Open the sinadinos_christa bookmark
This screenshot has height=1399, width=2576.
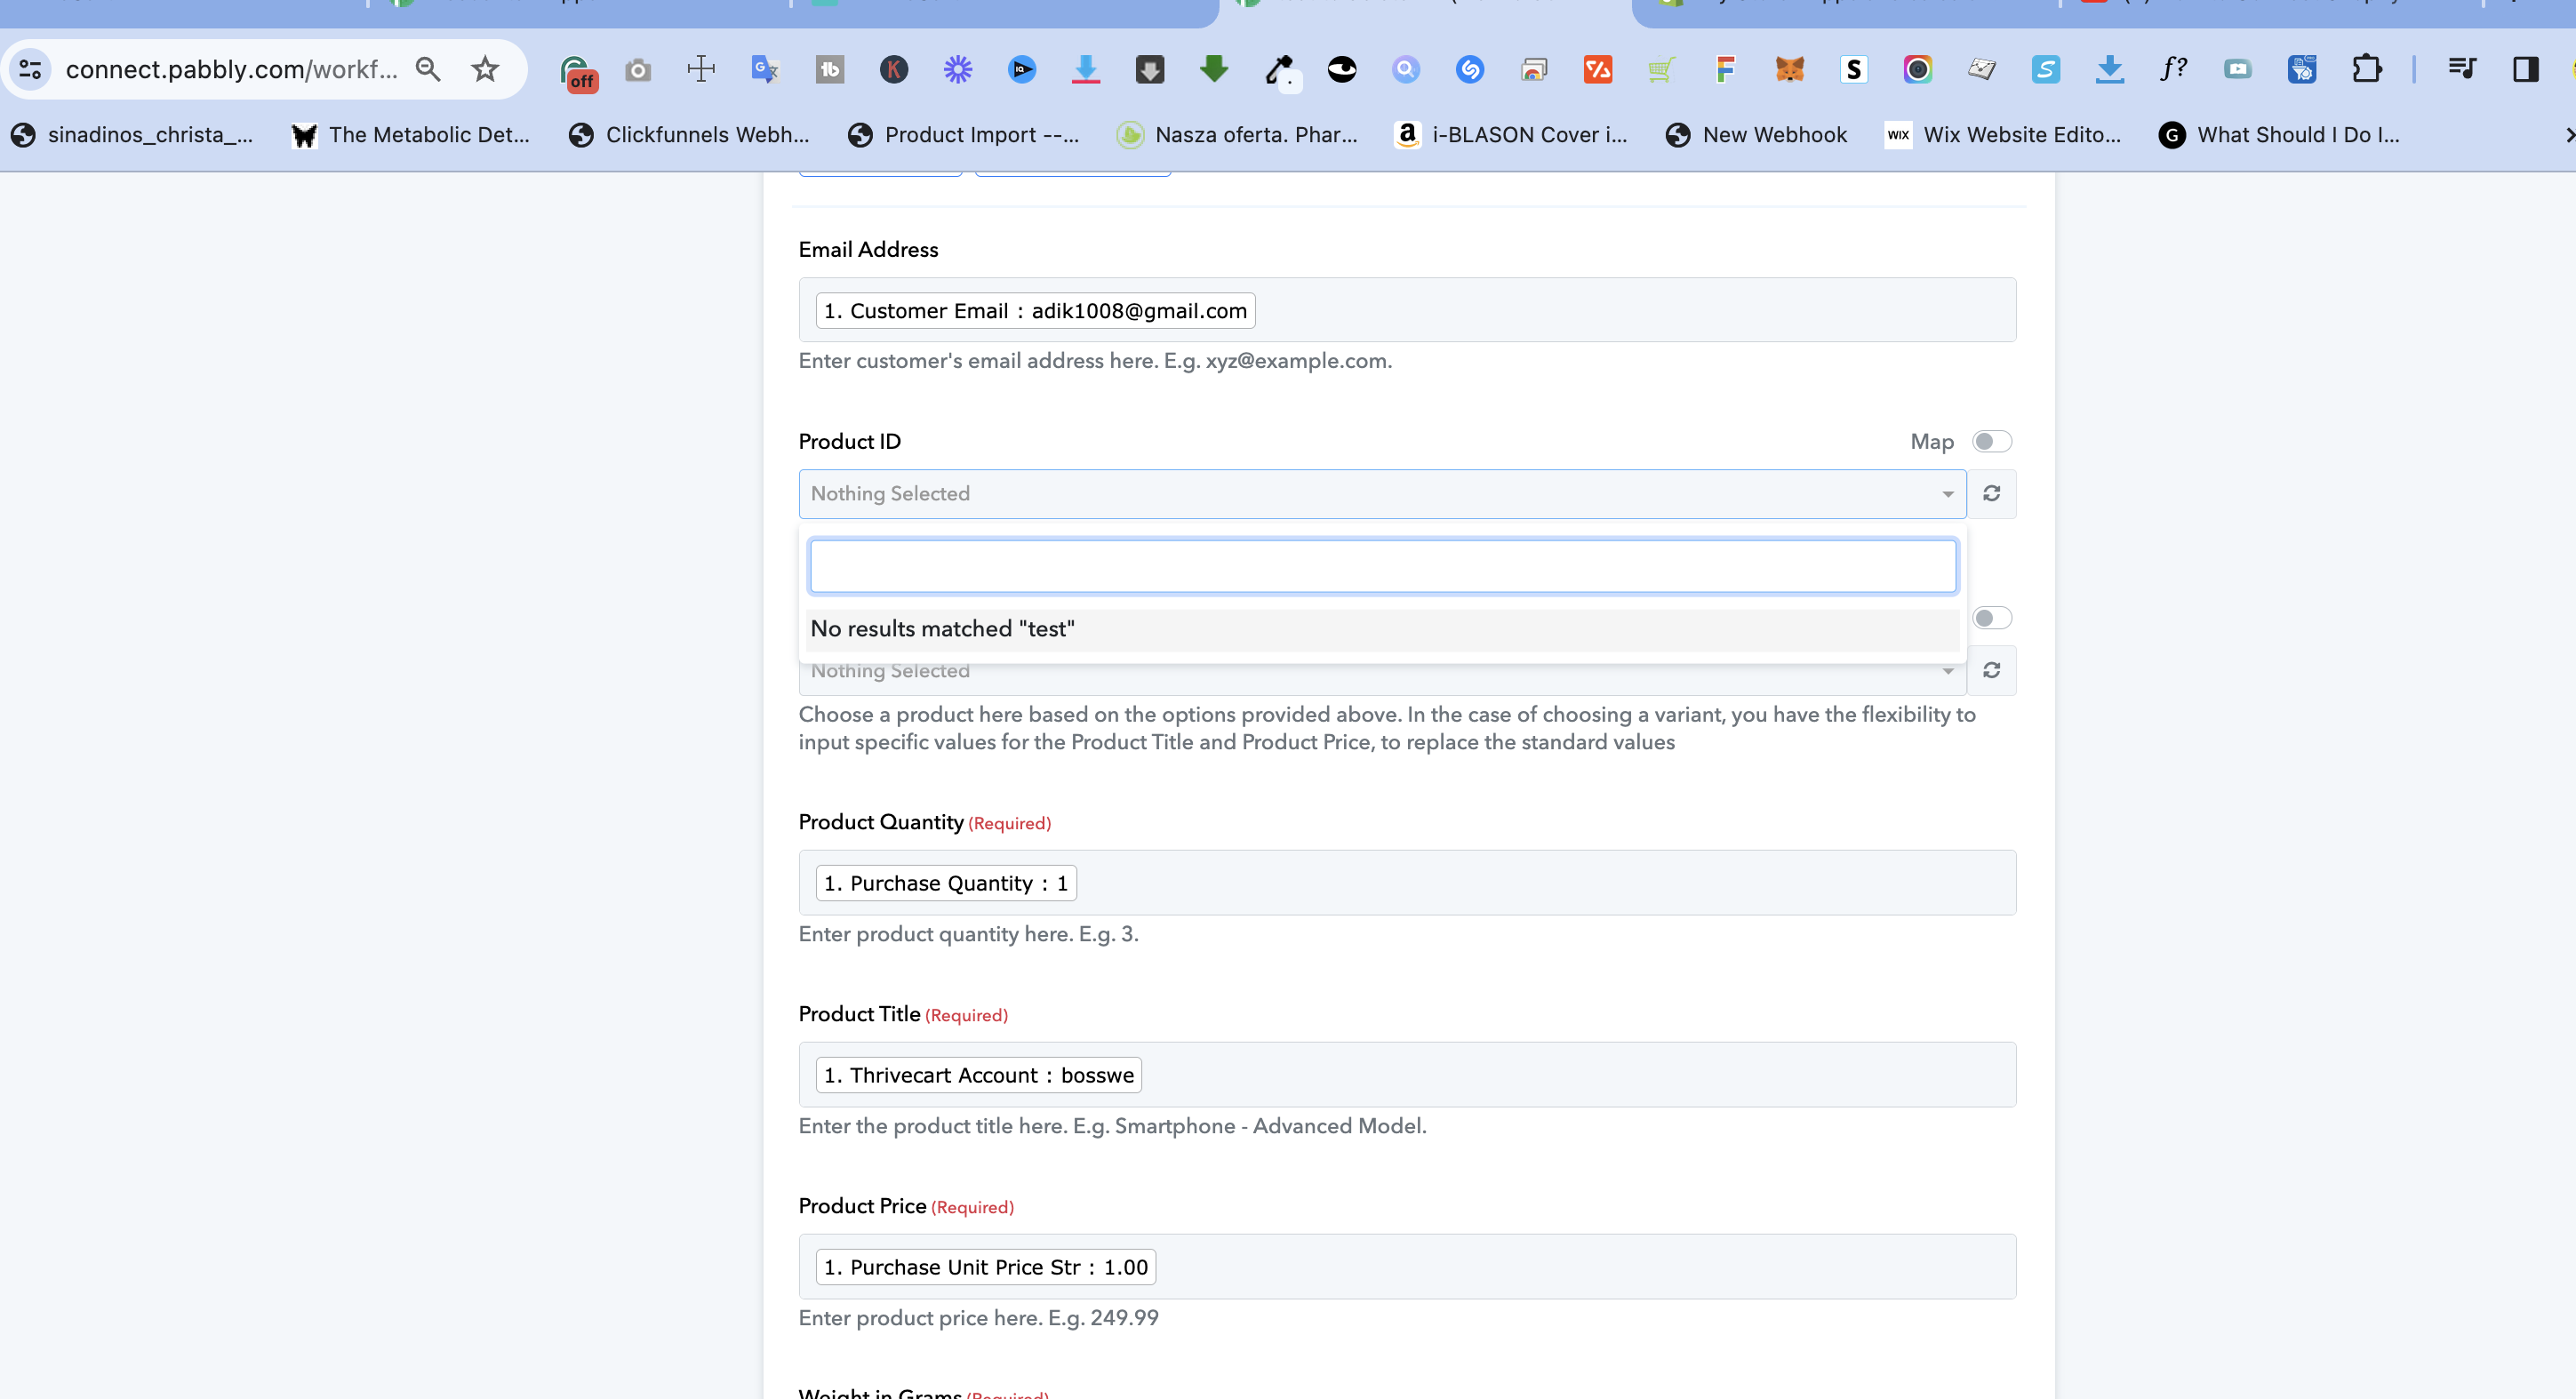point(132,135)
